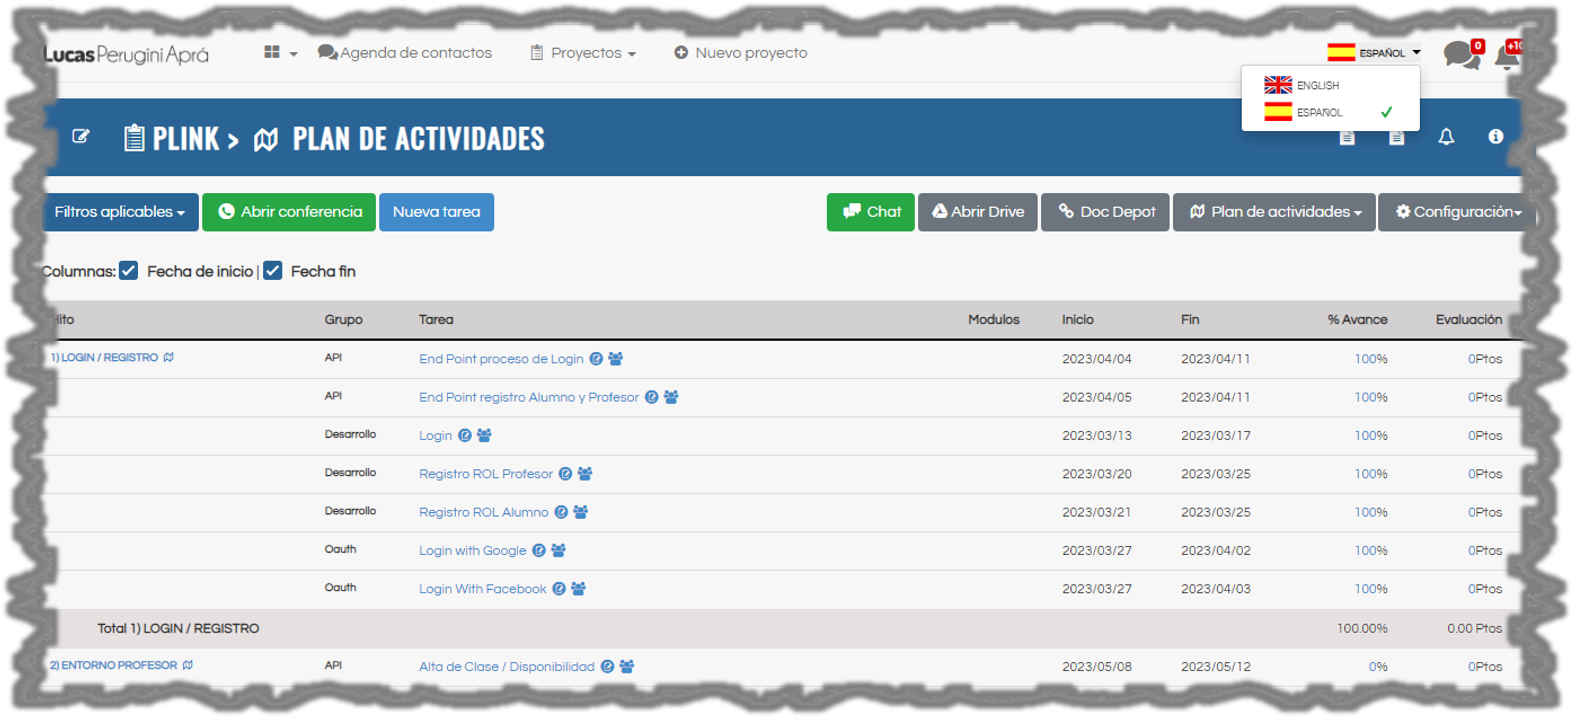Click help icon next to Login with Google
Image resolution: width=1582 pixels, height=724 pixels.
tap(539, 551)
